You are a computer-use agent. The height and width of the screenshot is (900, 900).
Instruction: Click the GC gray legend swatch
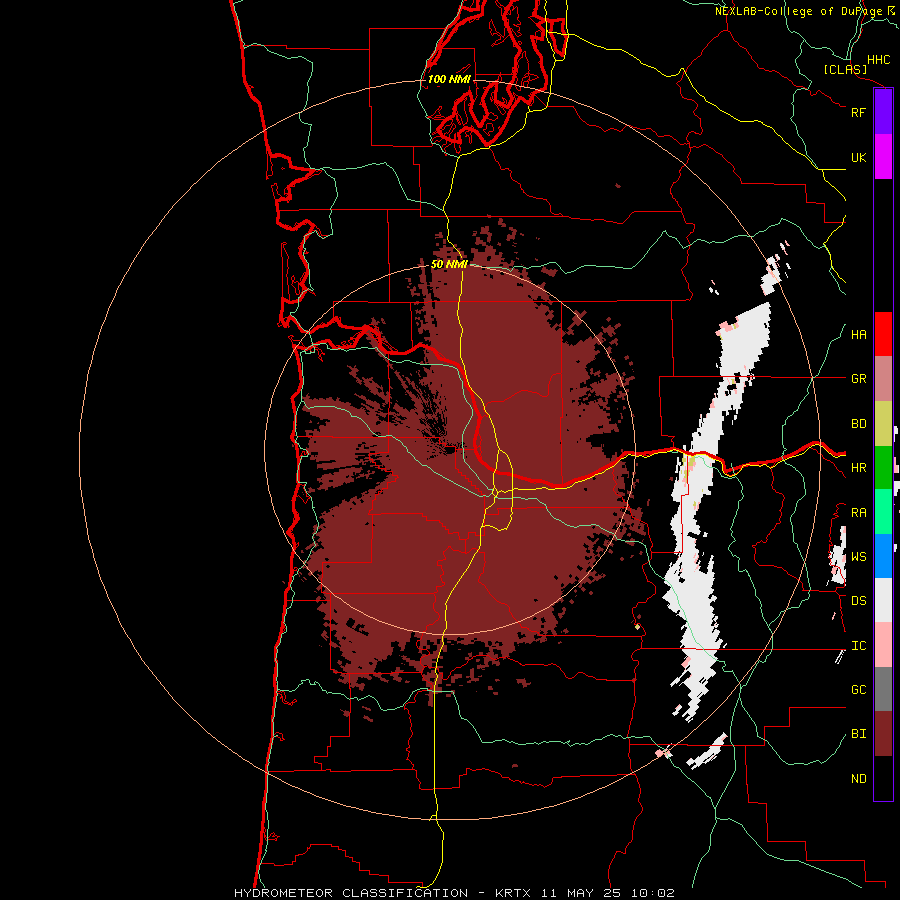coord(883,689)
